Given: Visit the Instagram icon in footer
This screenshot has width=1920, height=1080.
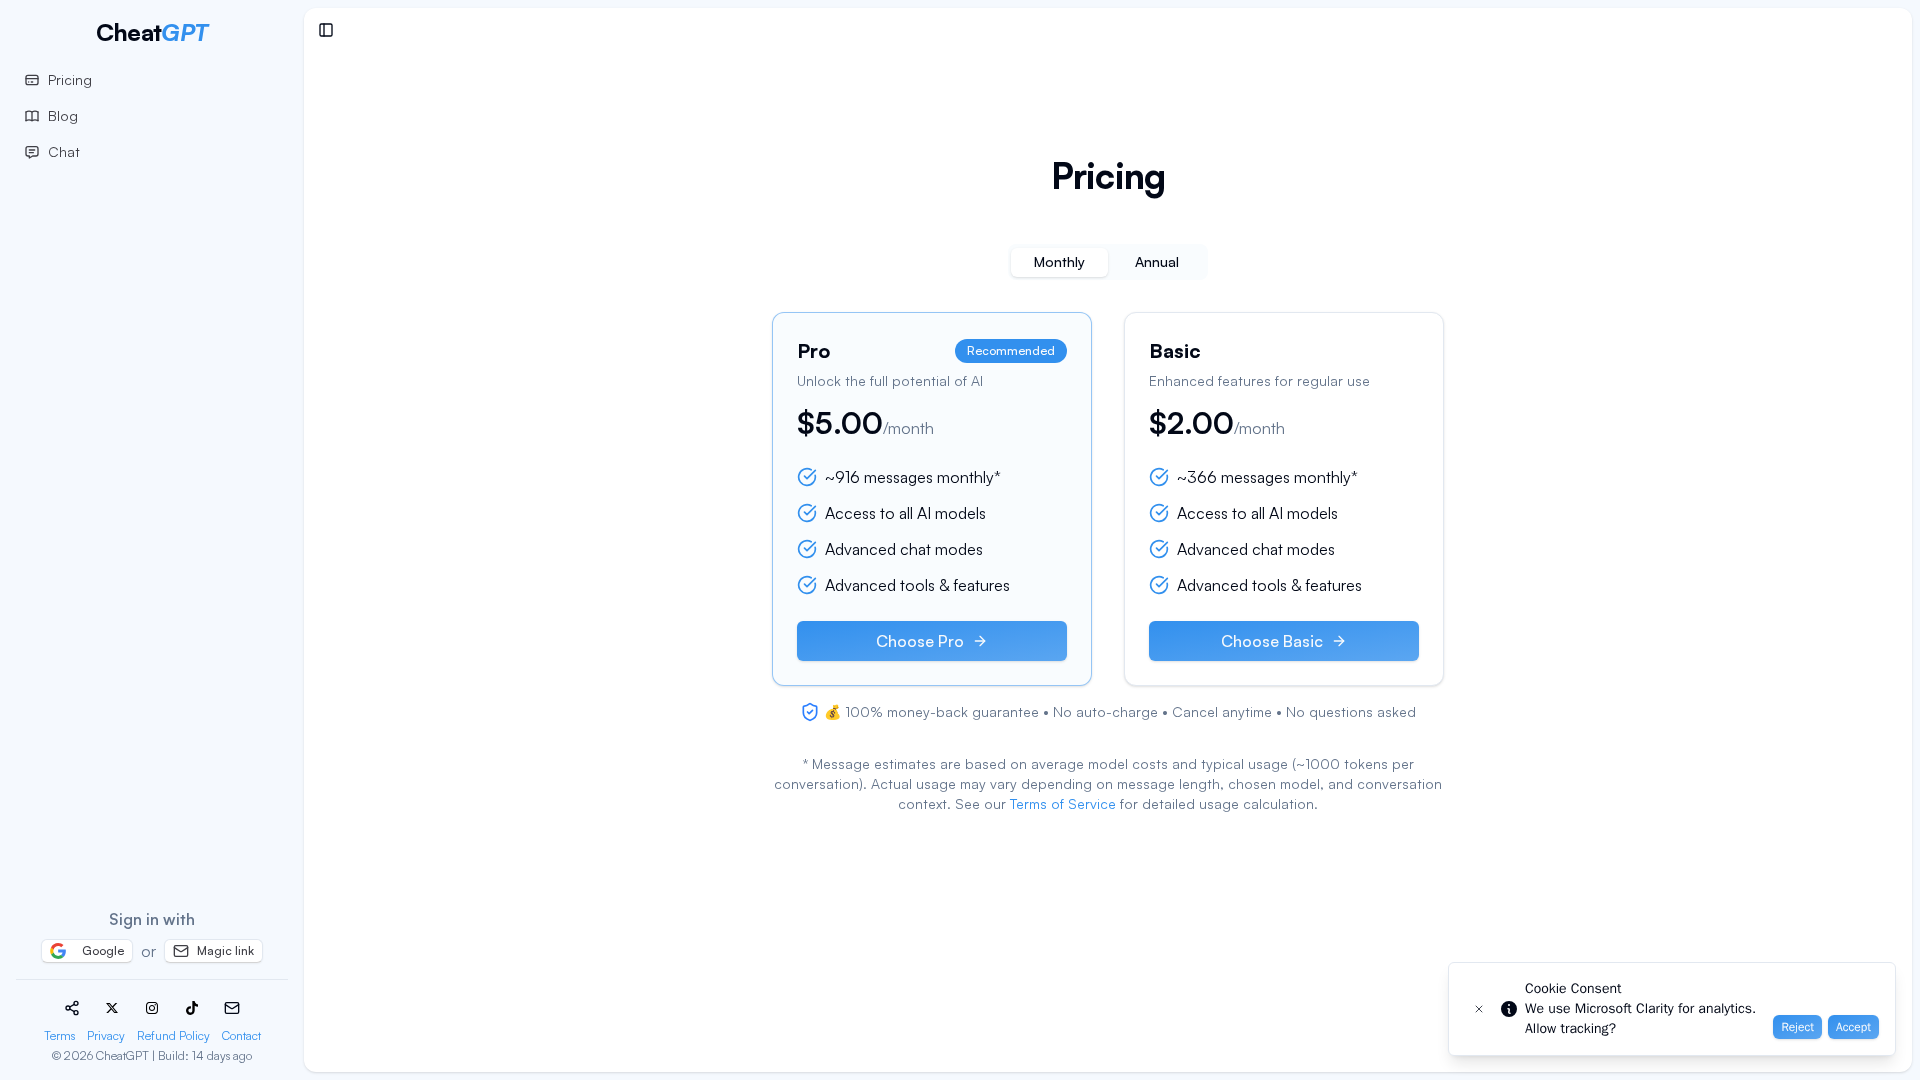Looking at the screenshot, I should [x=151, y=1008].
